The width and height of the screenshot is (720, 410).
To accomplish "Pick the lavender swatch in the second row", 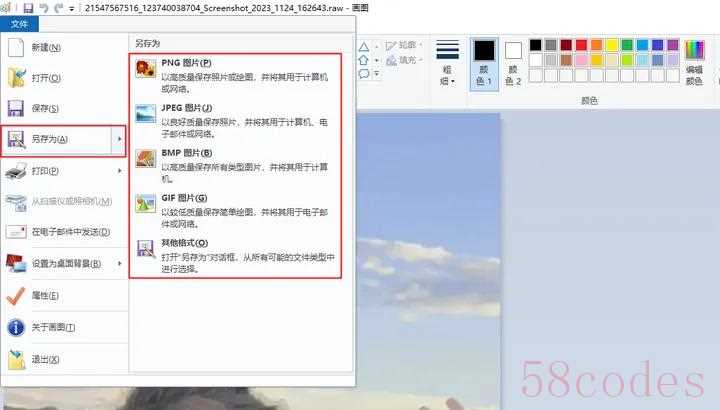I will 673,60.
